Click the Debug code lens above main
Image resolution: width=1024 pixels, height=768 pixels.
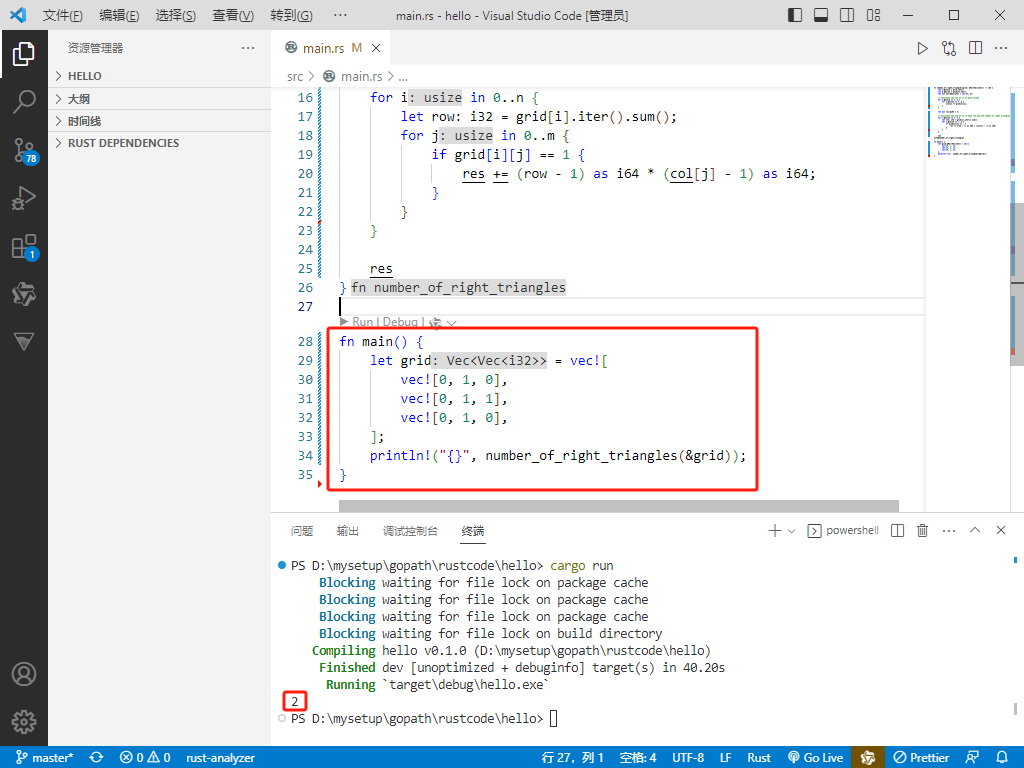pyautogui.click(x=400, y=322)
